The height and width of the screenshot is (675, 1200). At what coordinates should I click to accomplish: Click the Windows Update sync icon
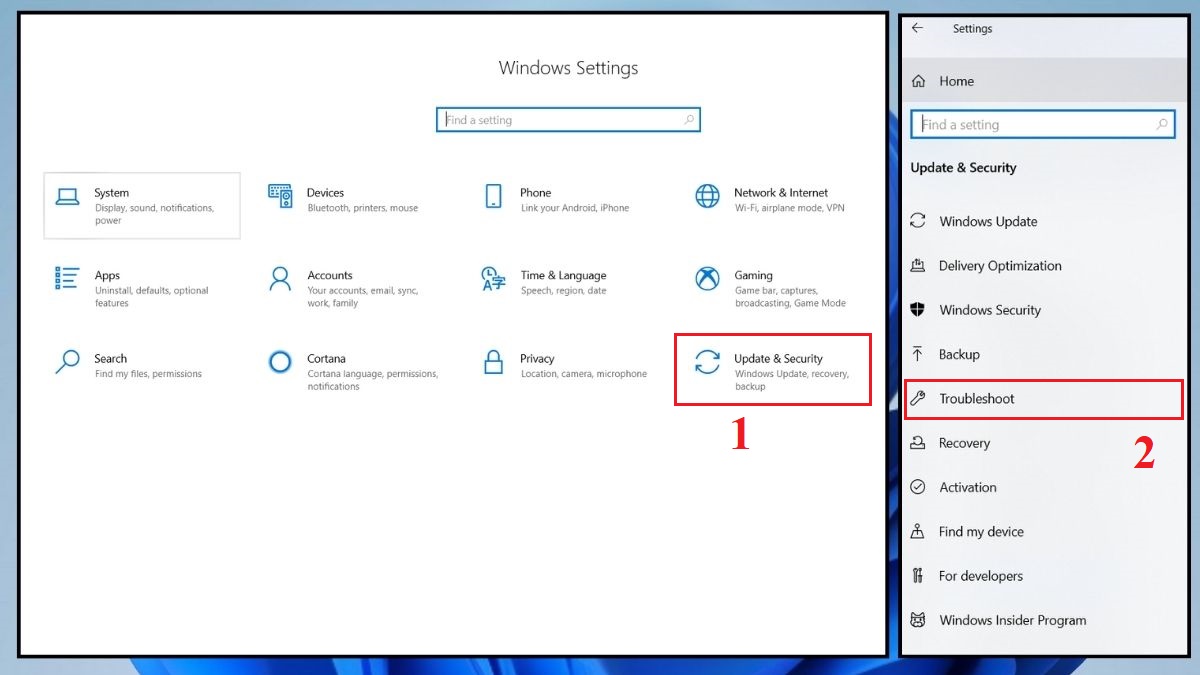click(x=918, y=221)
